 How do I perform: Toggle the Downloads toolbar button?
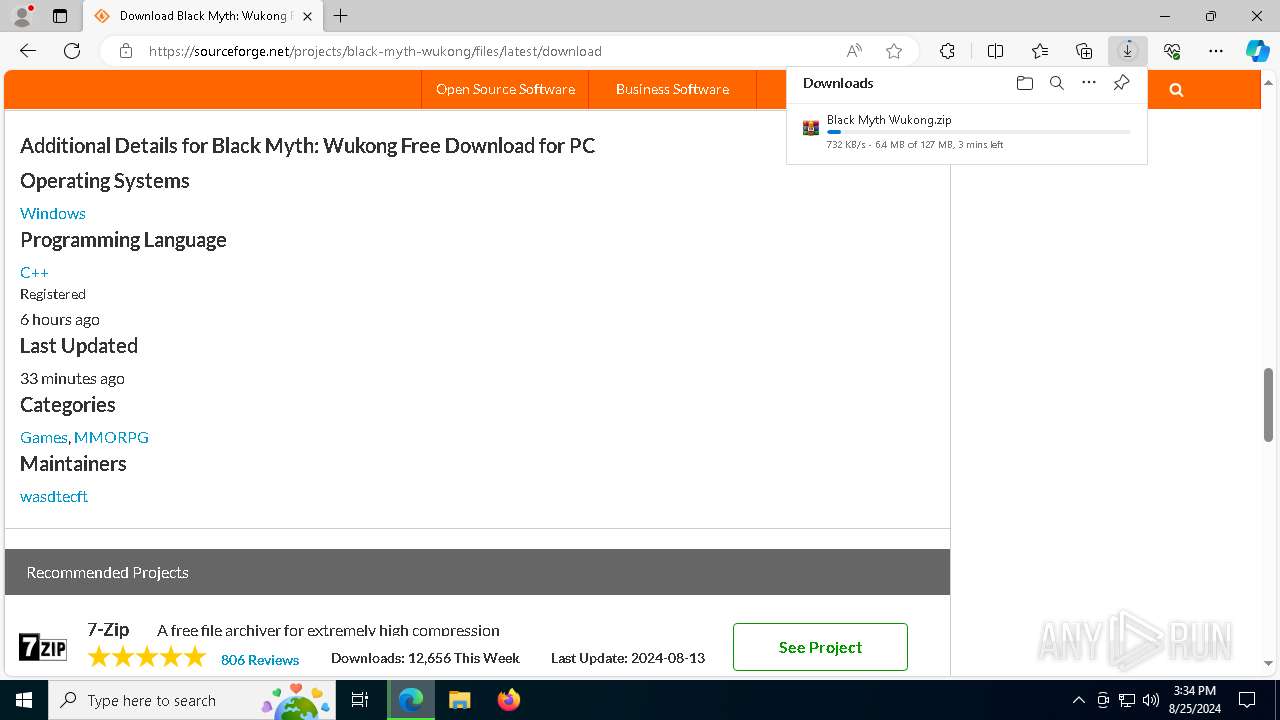[x=1127, y=51]
